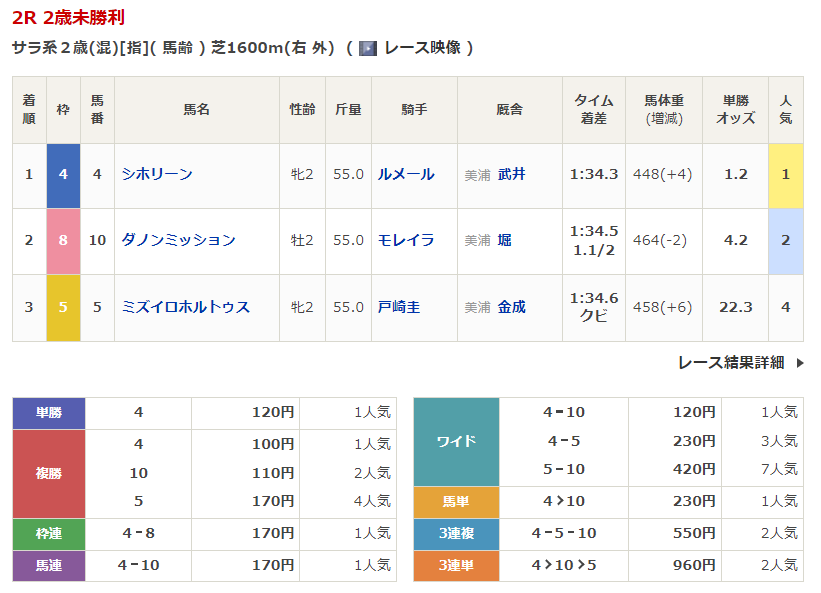
Task: Click the pink frame number 8 swatch
Action: [63, 240]
